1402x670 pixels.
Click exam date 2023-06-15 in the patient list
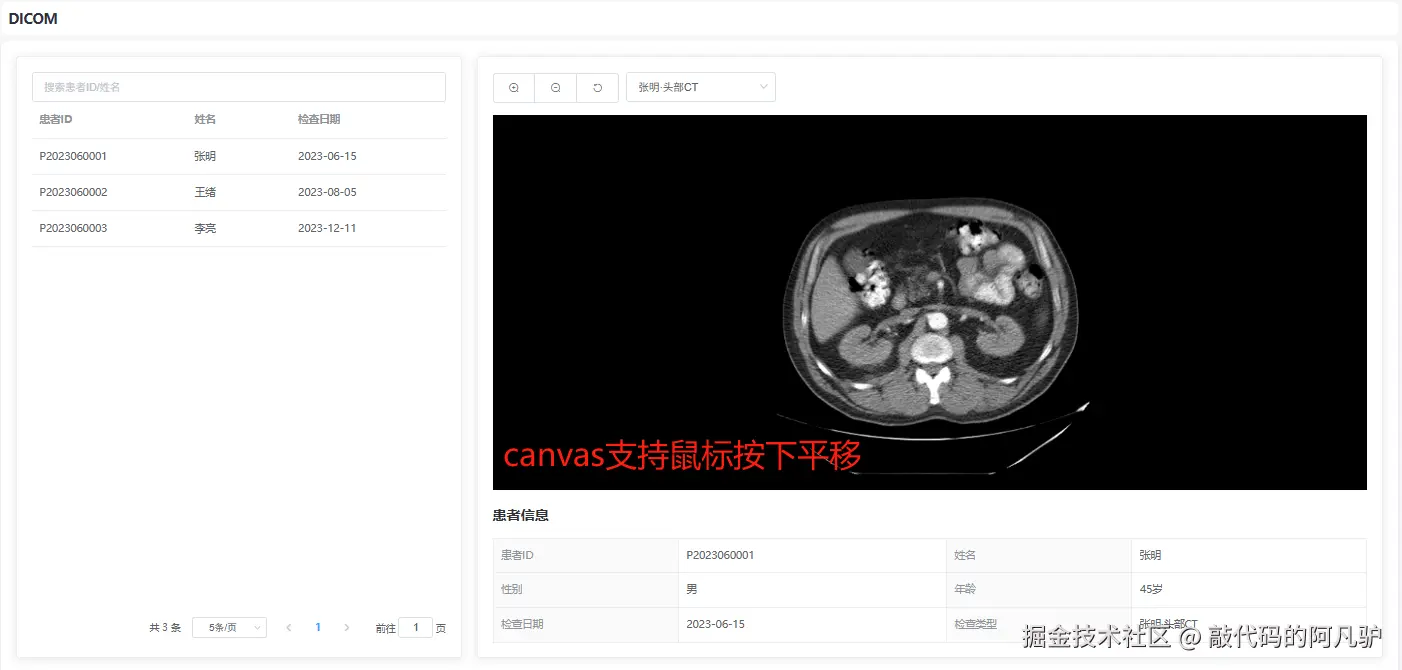[x=327, y=157]
